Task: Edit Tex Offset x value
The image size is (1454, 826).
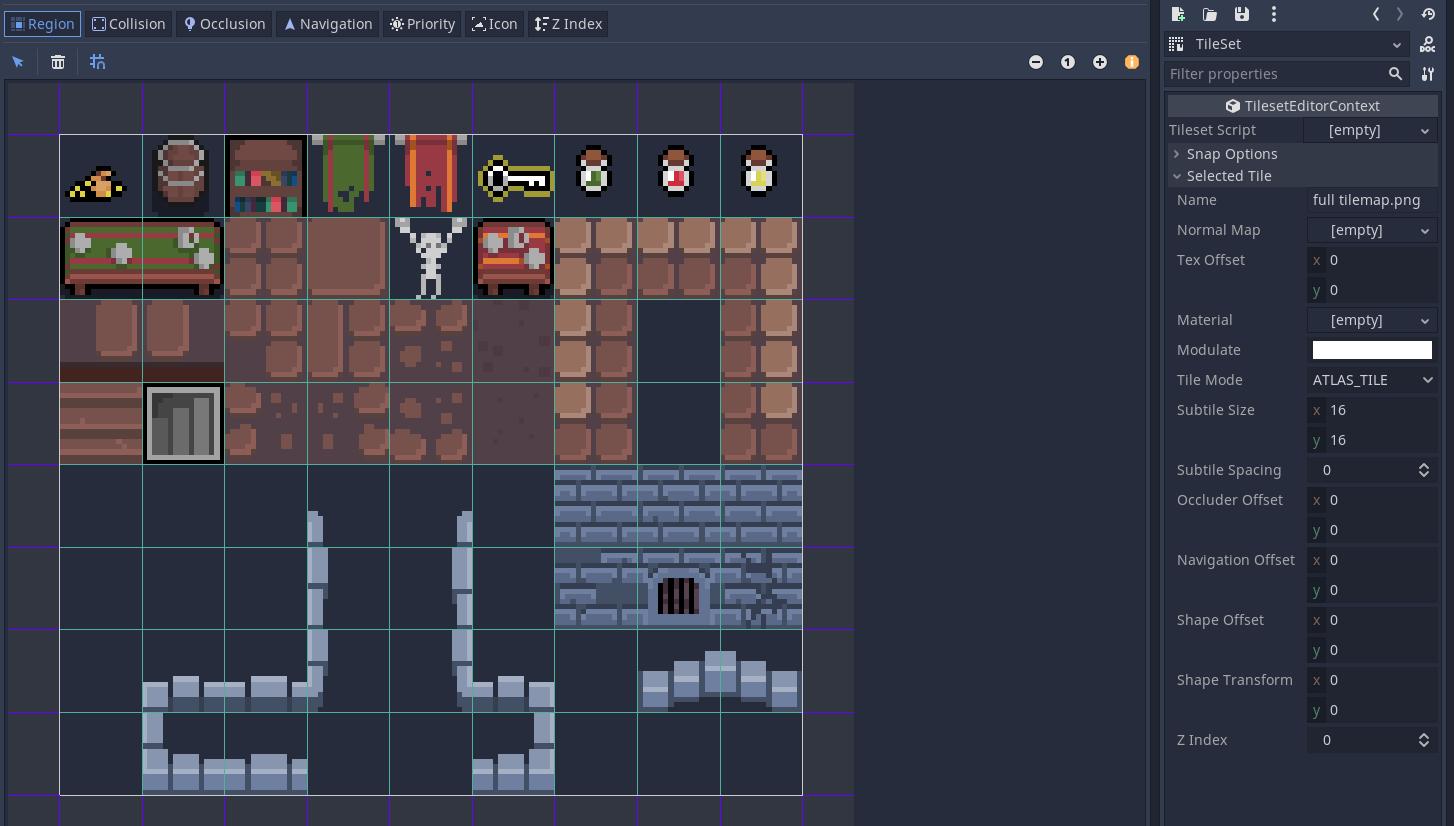Action: click(x=1372, y=260)
